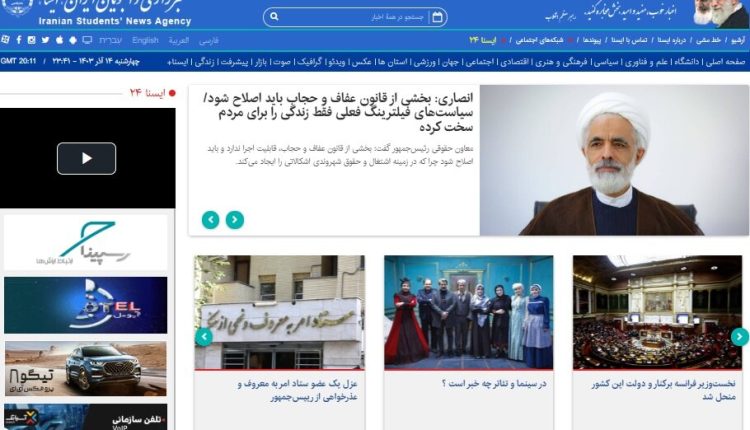Open ویدئو video menu item
This screenshot has width=750, height=430.
(x=336, y=62)
